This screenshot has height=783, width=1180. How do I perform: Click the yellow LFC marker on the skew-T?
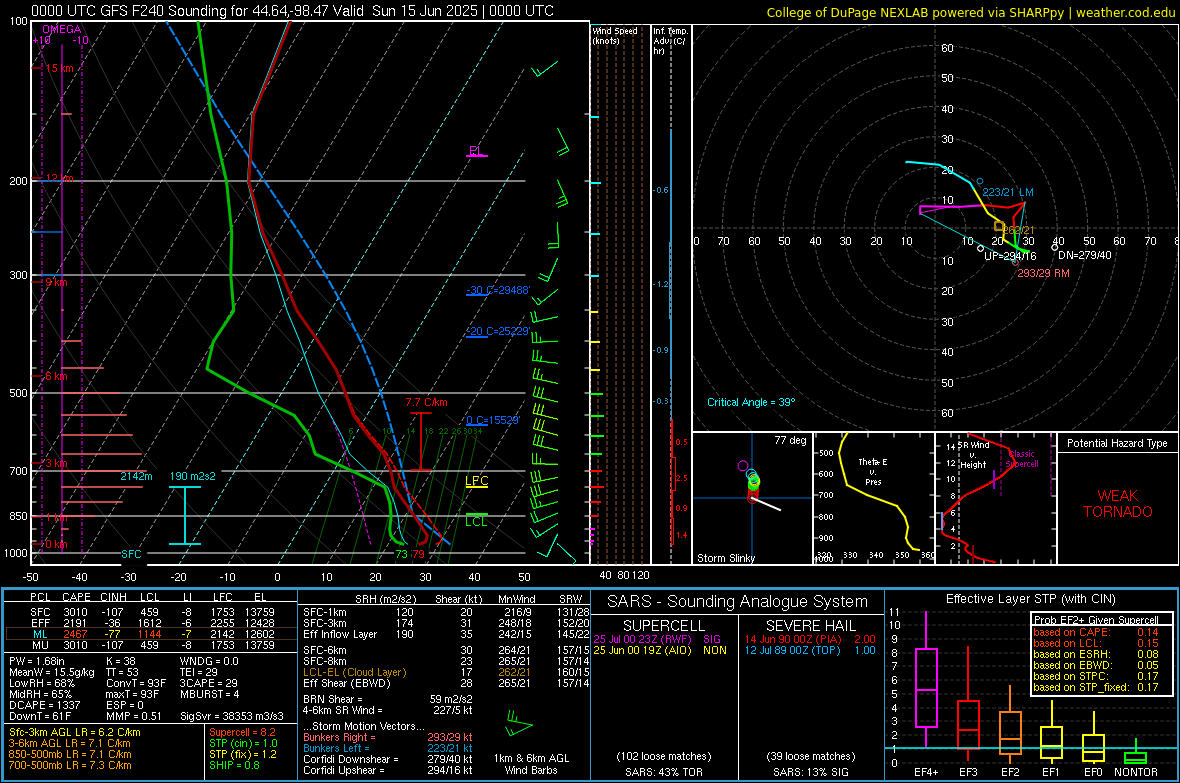[476, 482]
